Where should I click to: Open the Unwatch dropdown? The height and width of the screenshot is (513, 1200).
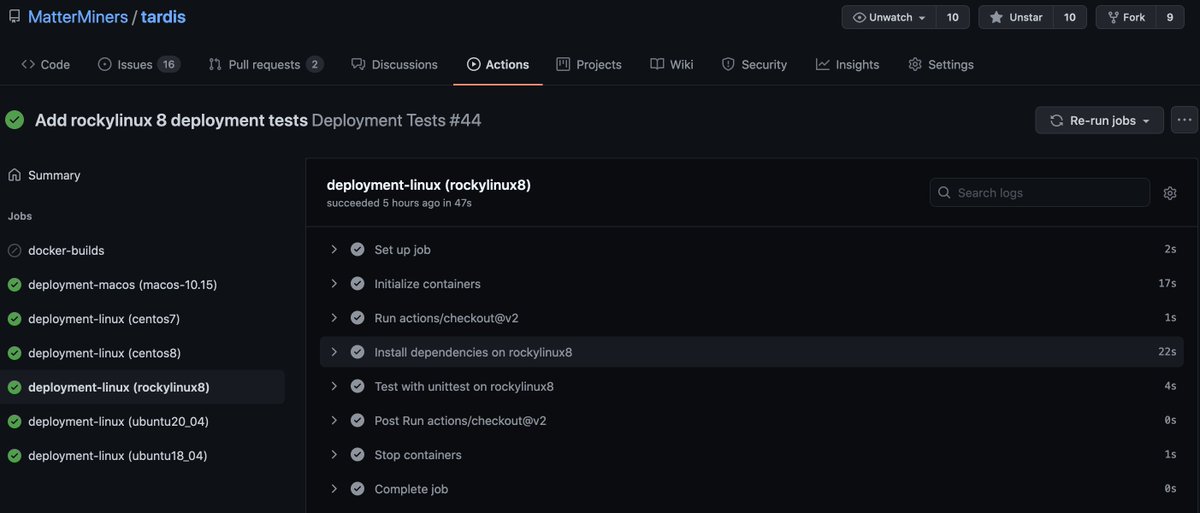[889, 17]
